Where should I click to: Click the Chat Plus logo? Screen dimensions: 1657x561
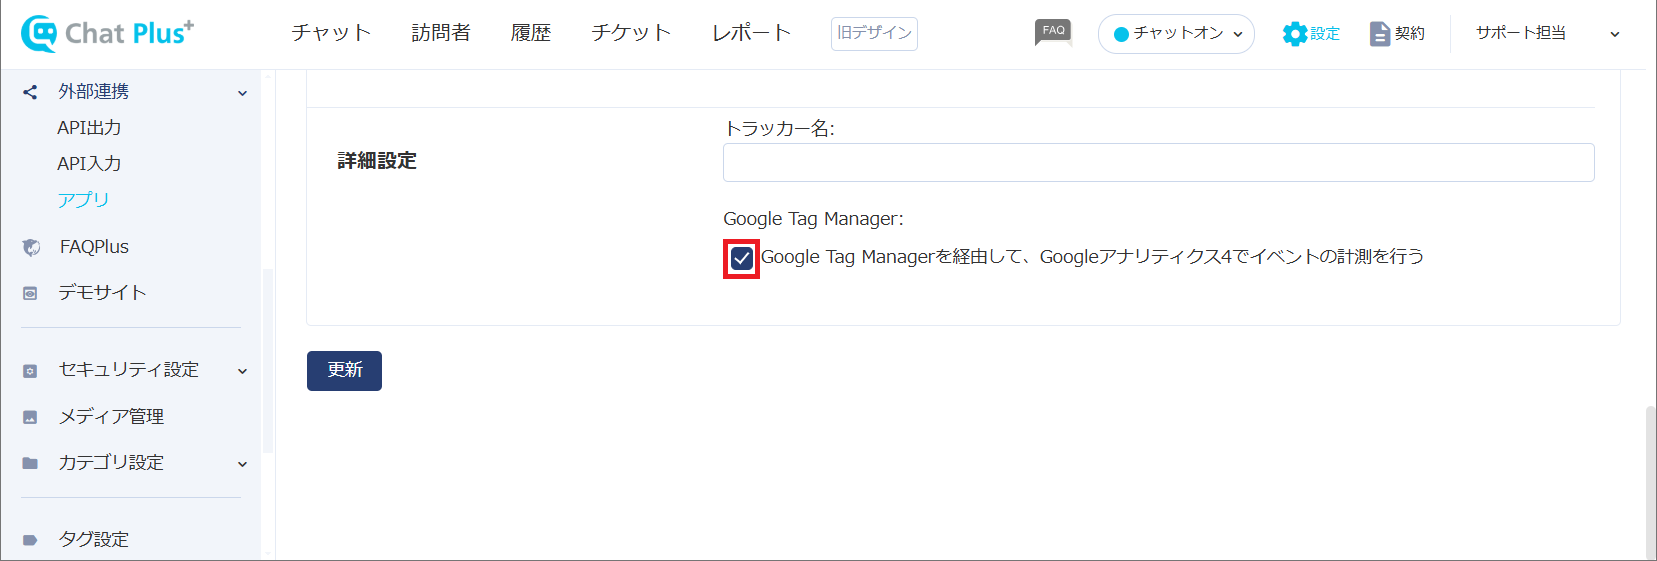point(107,33)
